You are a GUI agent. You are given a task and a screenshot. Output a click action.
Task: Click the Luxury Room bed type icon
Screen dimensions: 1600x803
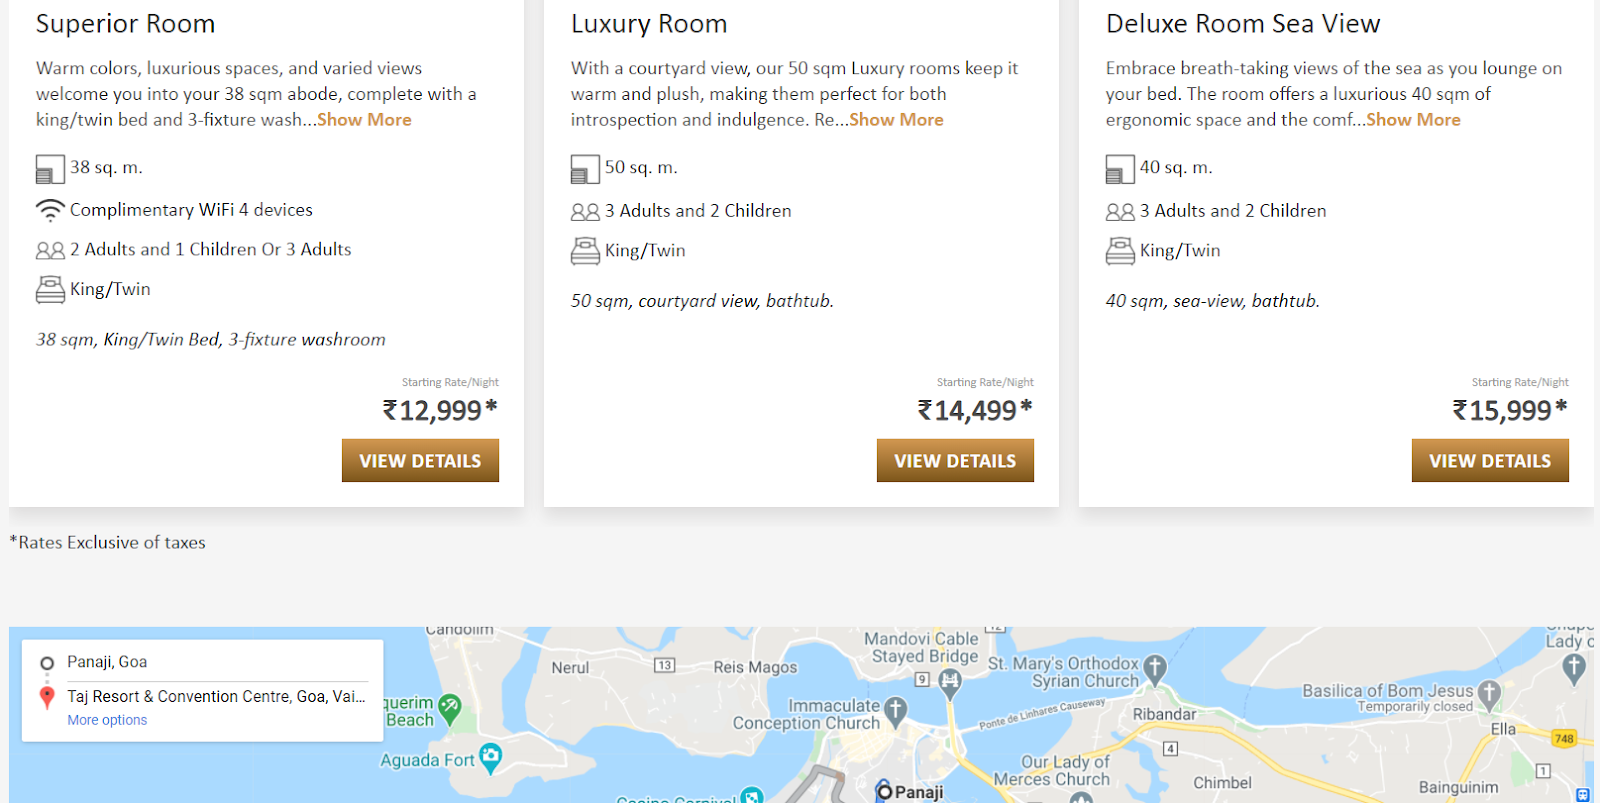tap(585, 251)
